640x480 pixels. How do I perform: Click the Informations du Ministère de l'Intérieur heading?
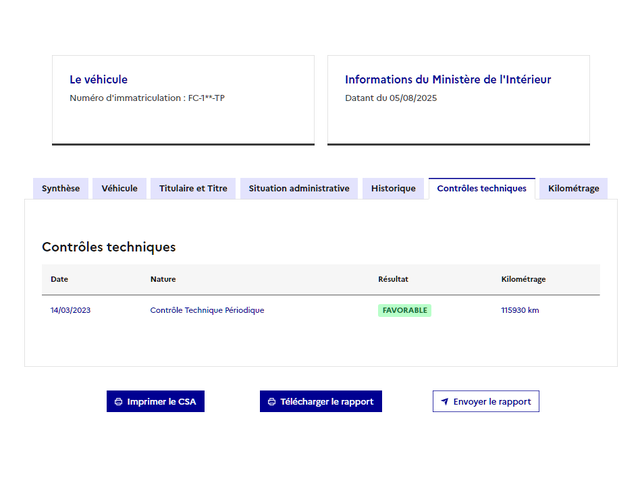click(x=448, y=79)
